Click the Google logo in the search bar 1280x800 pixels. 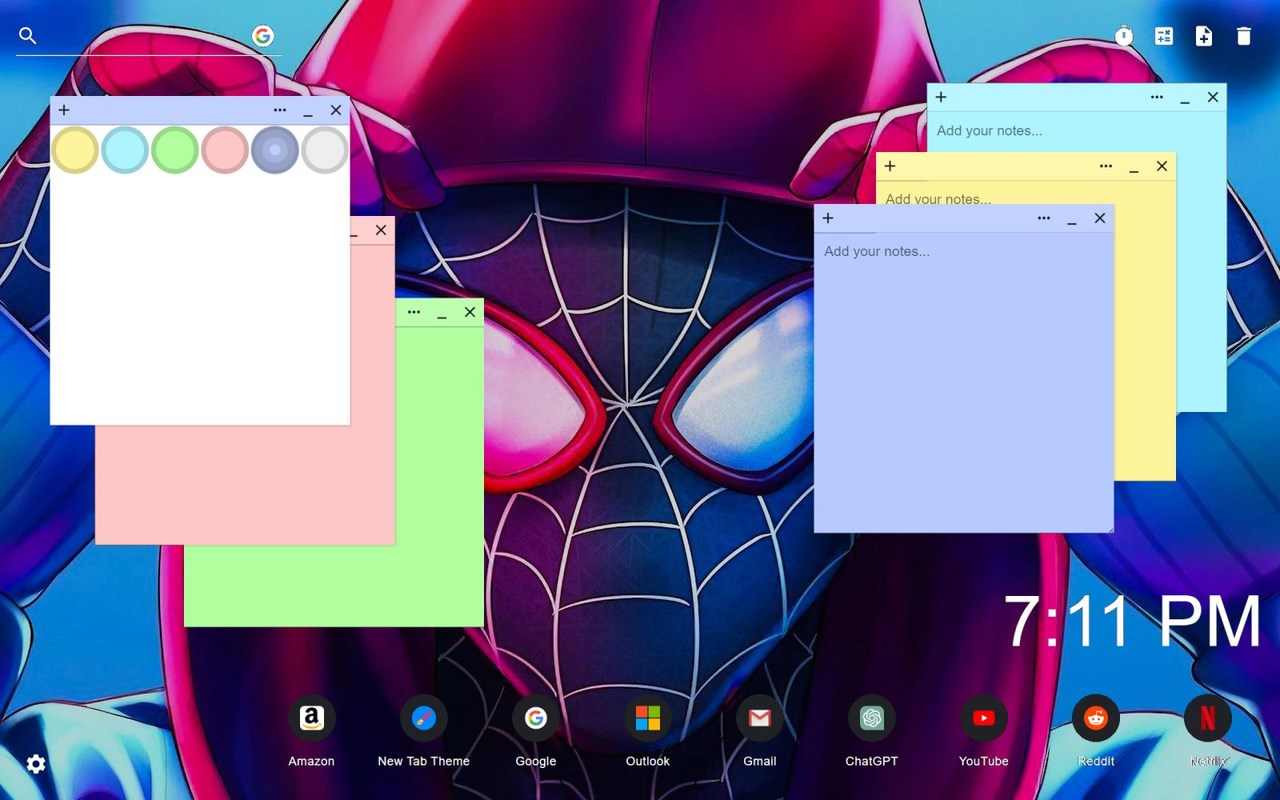263,36
